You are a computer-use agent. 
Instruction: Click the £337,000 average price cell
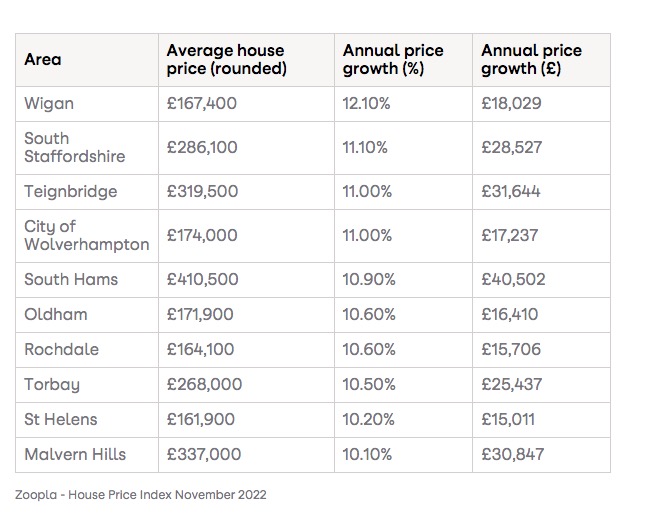coord(204,455)
